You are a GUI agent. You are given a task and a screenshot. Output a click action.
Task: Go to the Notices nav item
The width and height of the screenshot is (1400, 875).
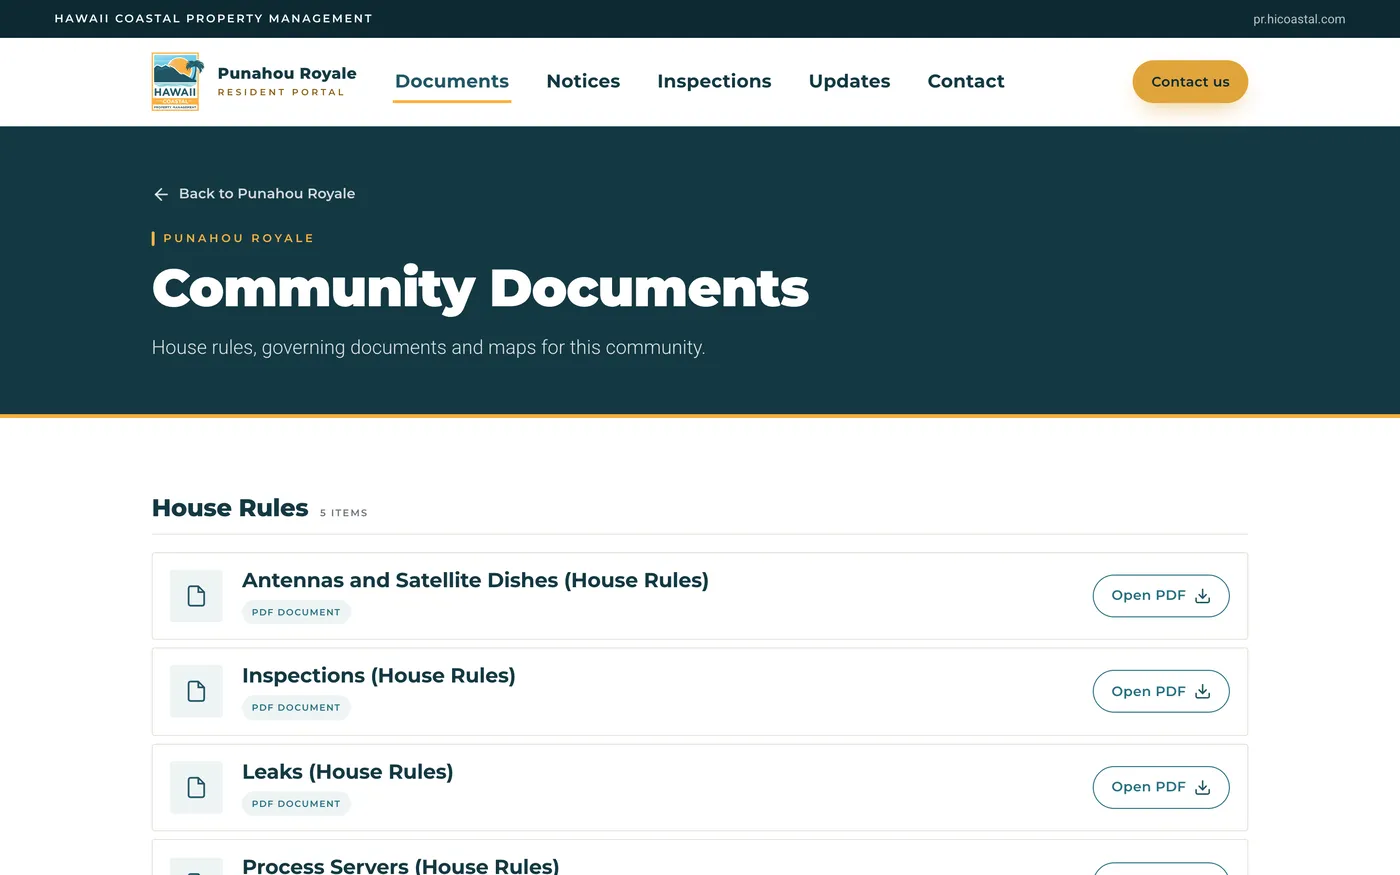coord(583,81)
